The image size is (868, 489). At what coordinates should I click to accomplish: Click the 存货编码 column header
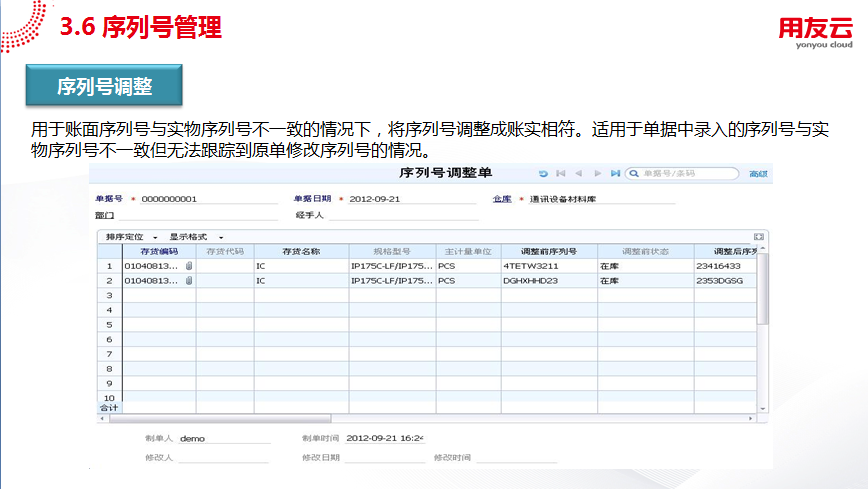tap(159, 251)
